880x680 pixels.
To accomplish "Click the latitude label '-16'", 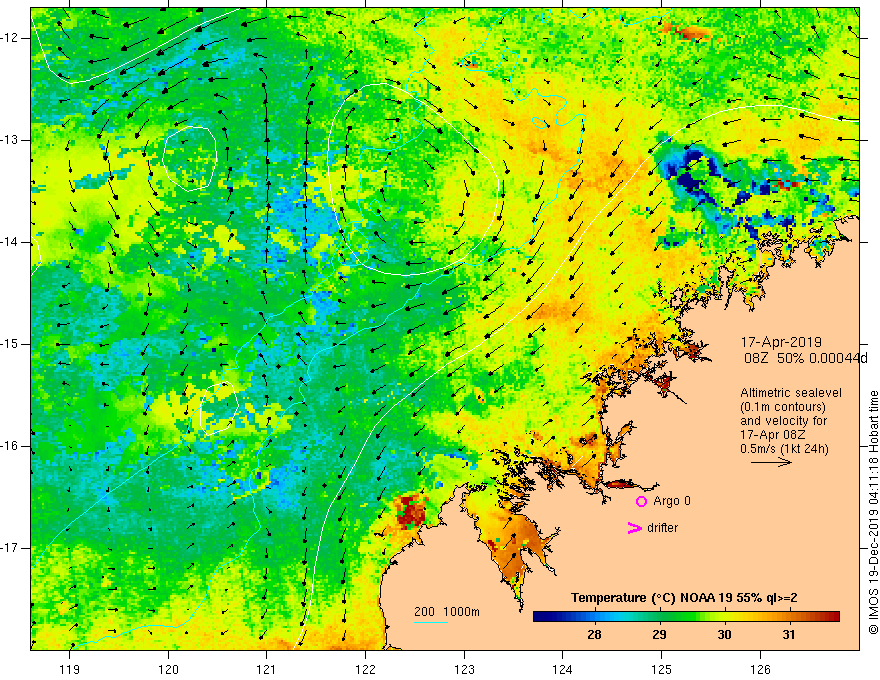I will click(11, 446).
